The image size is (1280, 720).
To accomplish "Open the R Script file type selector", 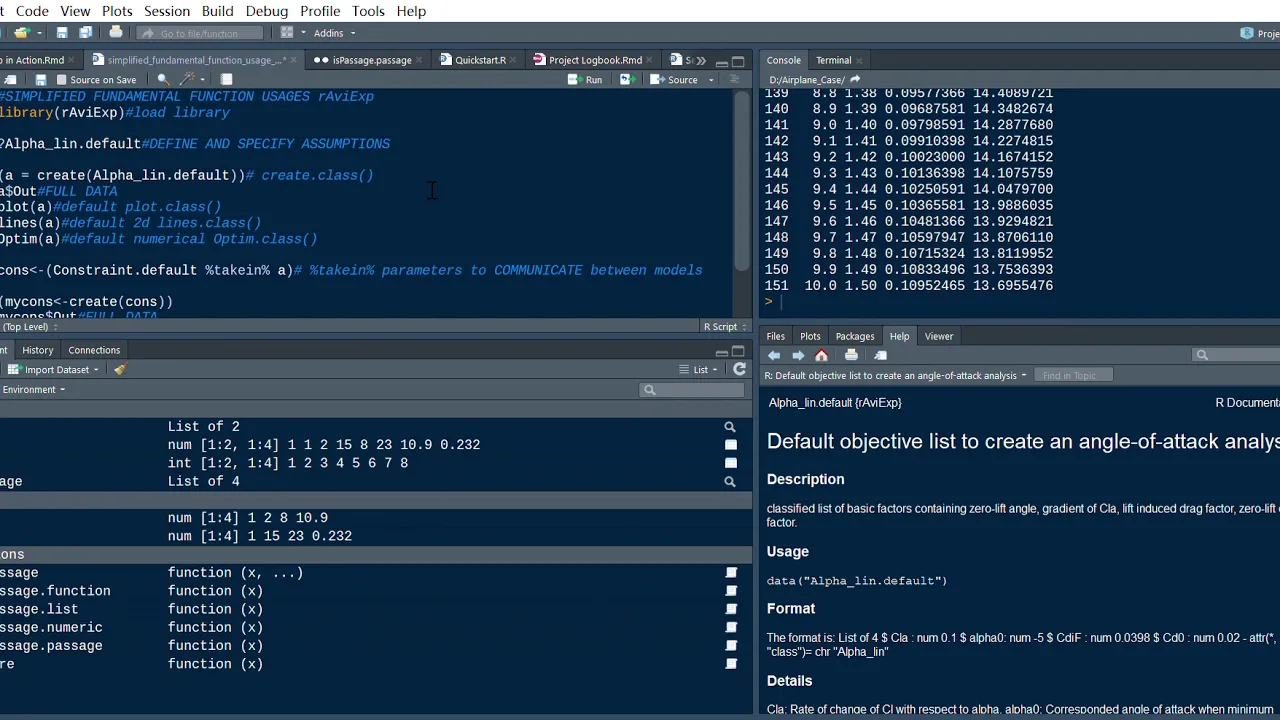I will (x=725, y=326).
